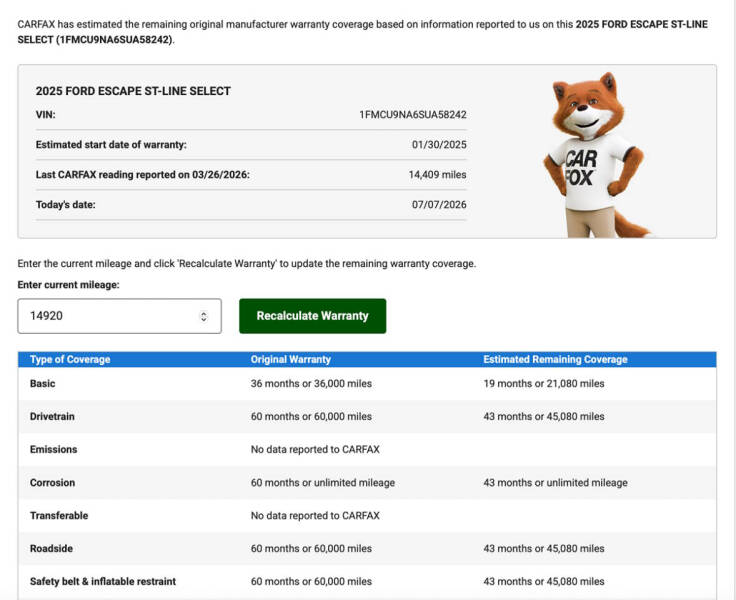Click Transferable 'No data reported to CARFAX'
Screen dimensions: 736x600
click(x=315, y=515)
